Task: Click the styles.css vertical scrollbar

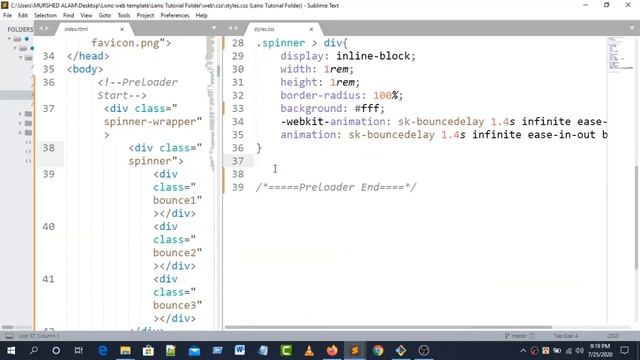Action: pos(637,217)
